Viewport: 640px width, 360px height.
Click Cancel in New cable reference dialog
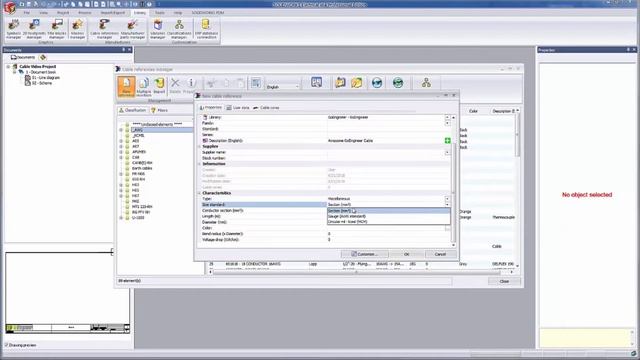[x=440, y=254]
